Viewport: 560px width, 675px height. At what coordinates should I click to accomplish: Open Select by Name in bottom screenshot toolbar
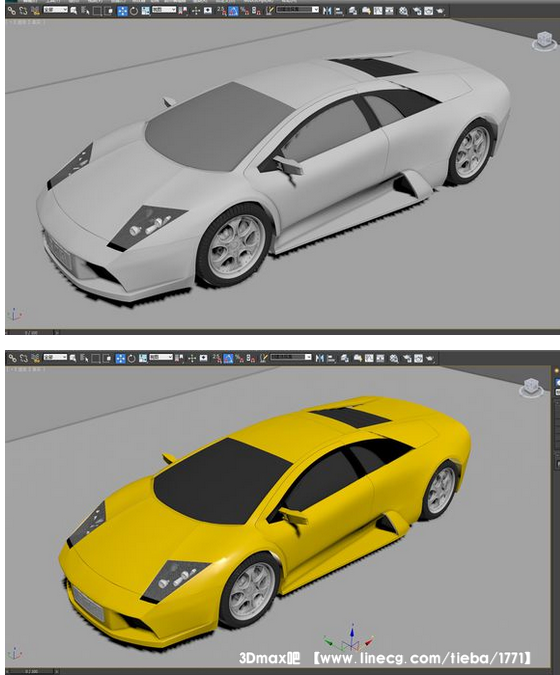click(x=84, y=358)
